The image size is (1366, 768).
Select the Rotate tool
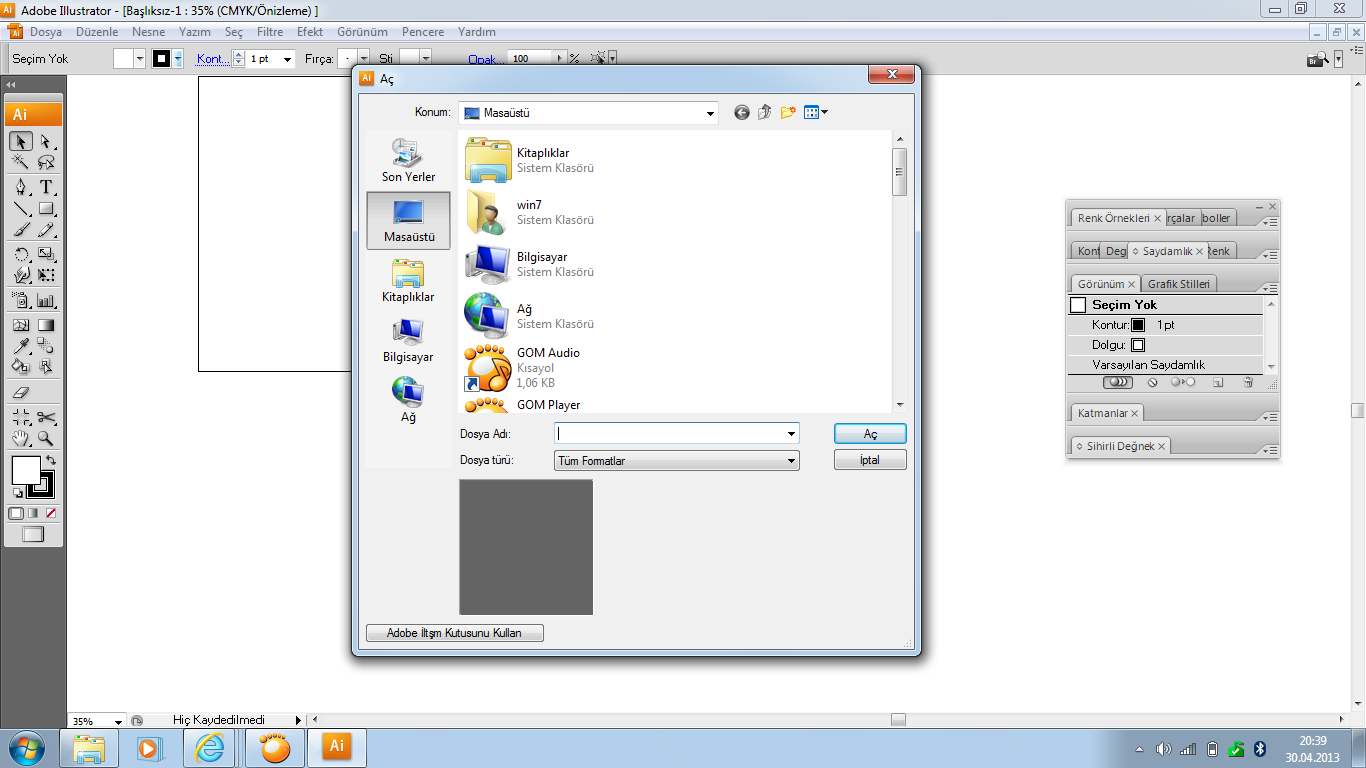[22, 254]
